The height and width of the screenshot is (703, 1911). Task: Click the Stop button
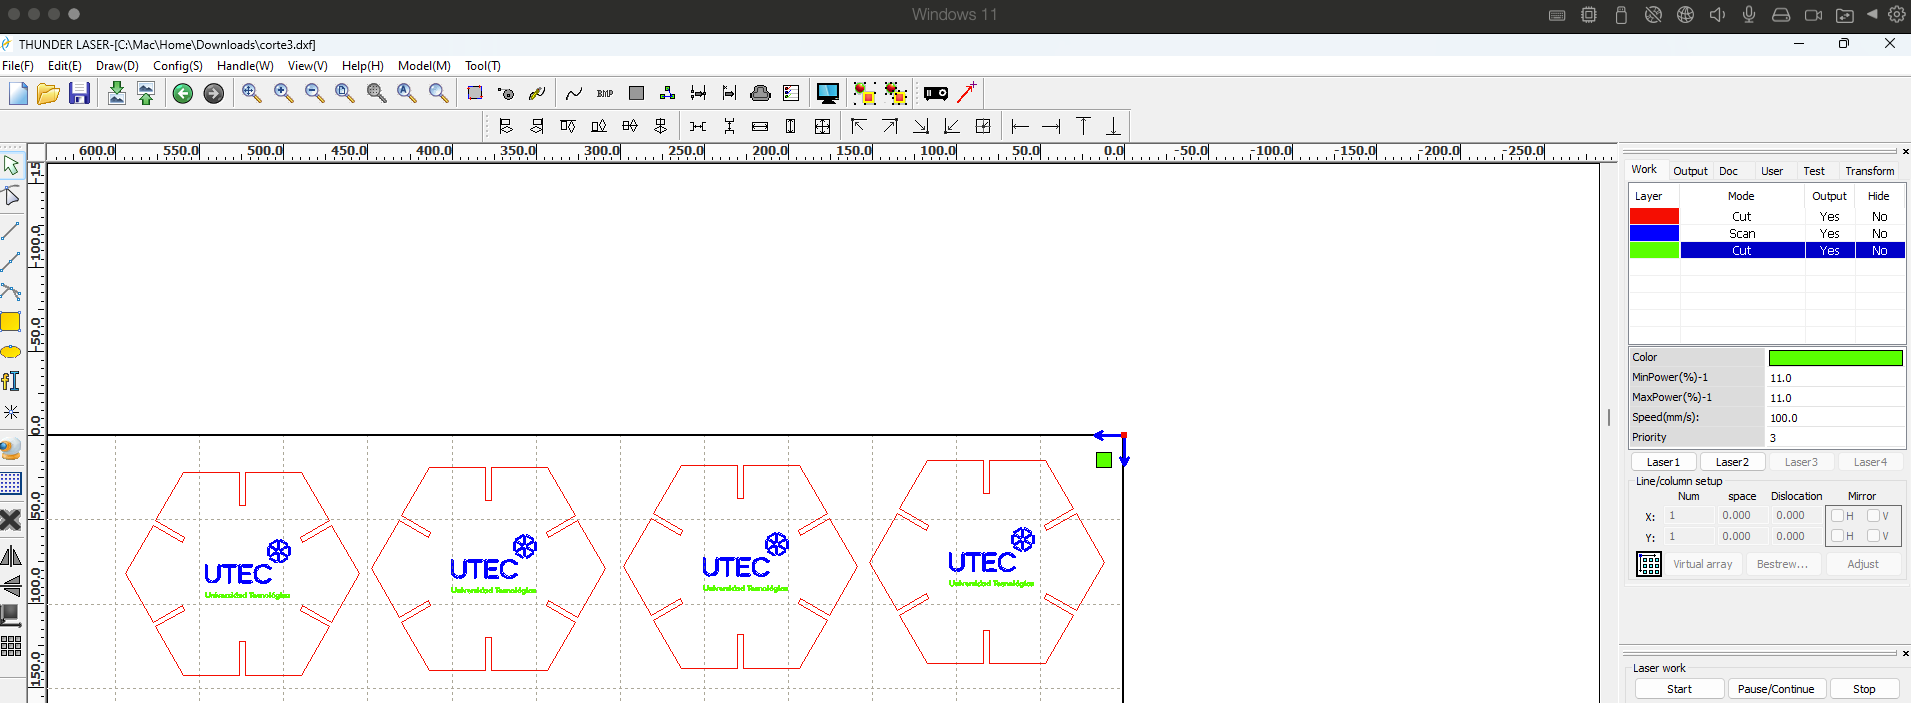[1864, 689]
